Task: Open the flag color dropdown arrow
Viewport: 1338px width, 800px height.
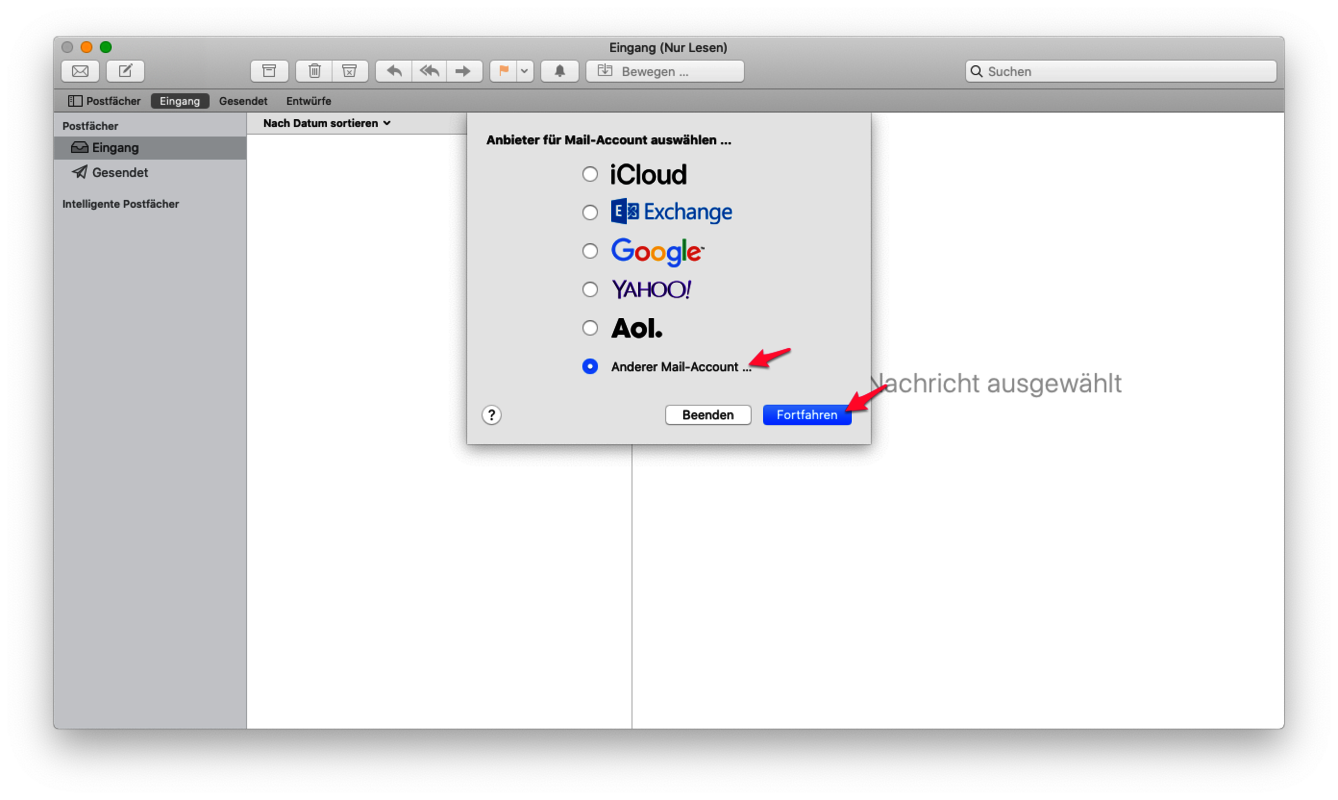Action: [x=525, y=71]
